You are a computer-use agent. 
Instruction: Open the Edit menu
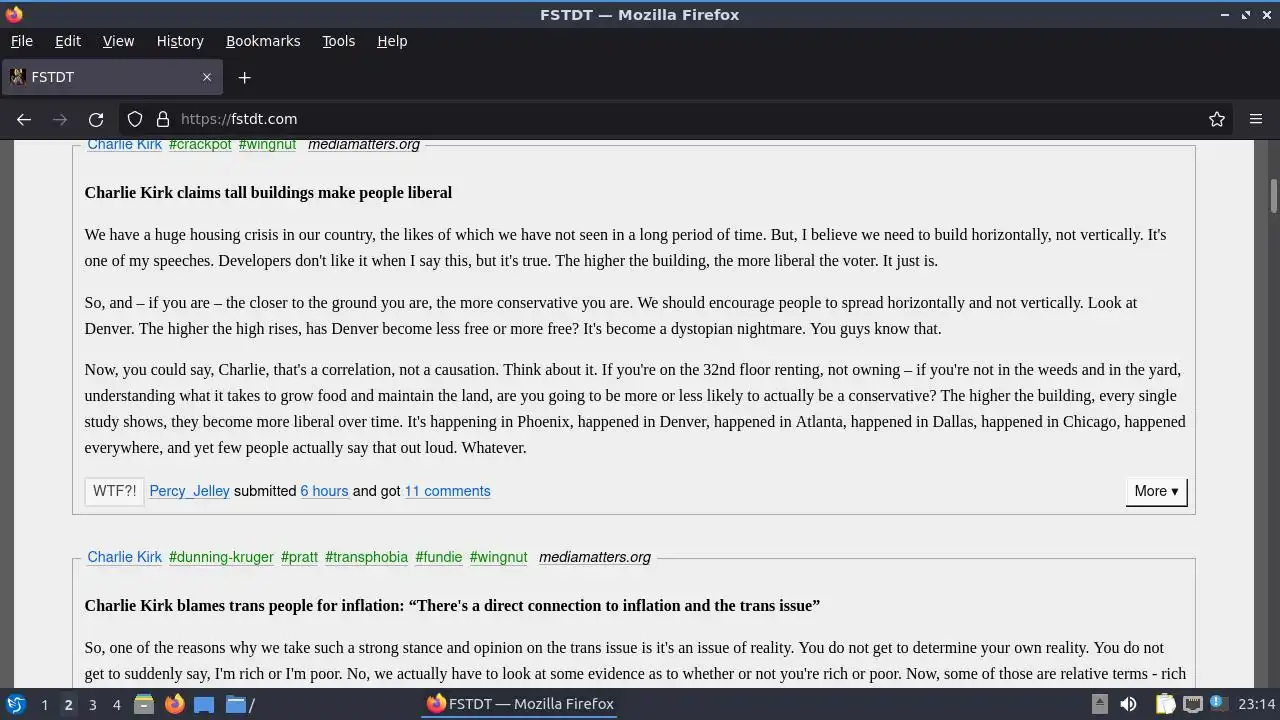[68, 41]
